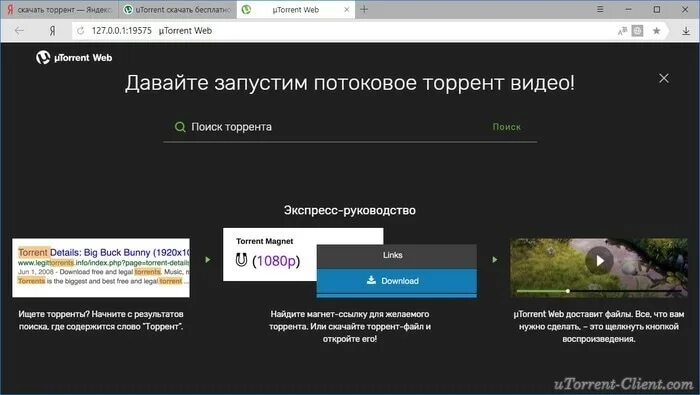Image resolution: width=700 pixels, height=395 pixels.
Task: Click the Давайте запустим потоковое торрент видео heading
Action: click(350, 83)
